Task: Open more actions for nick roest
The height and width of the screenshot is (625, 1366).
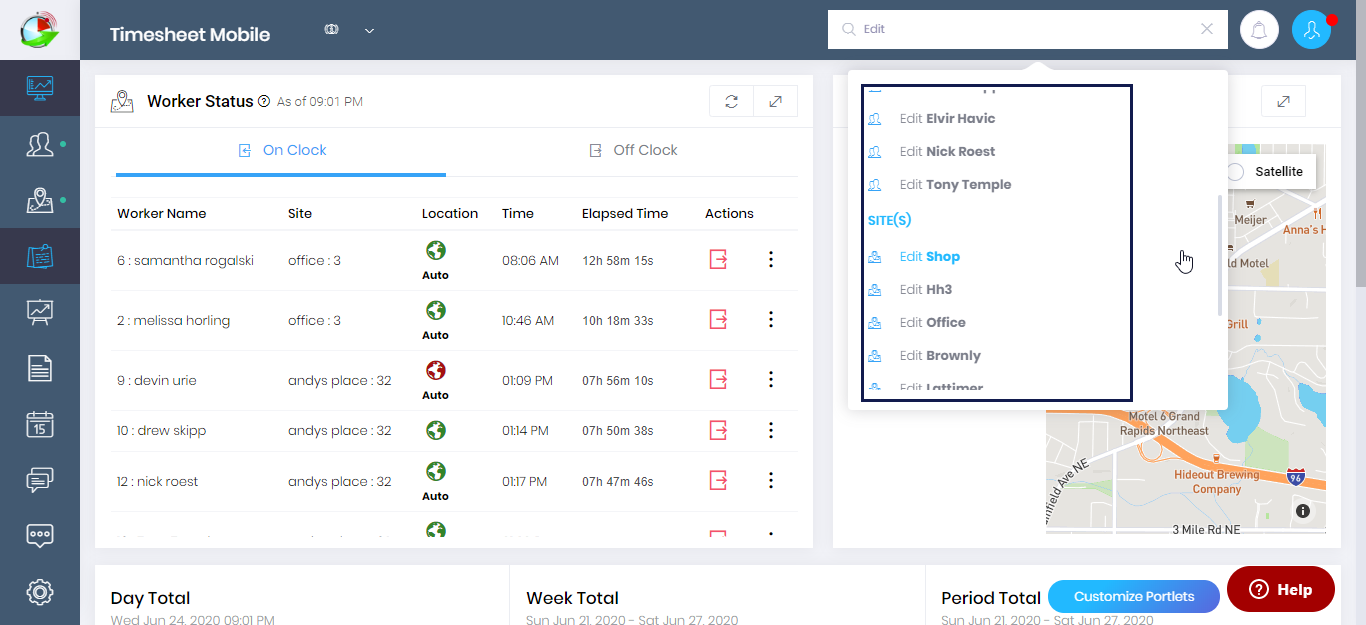Action: (771, 481)
